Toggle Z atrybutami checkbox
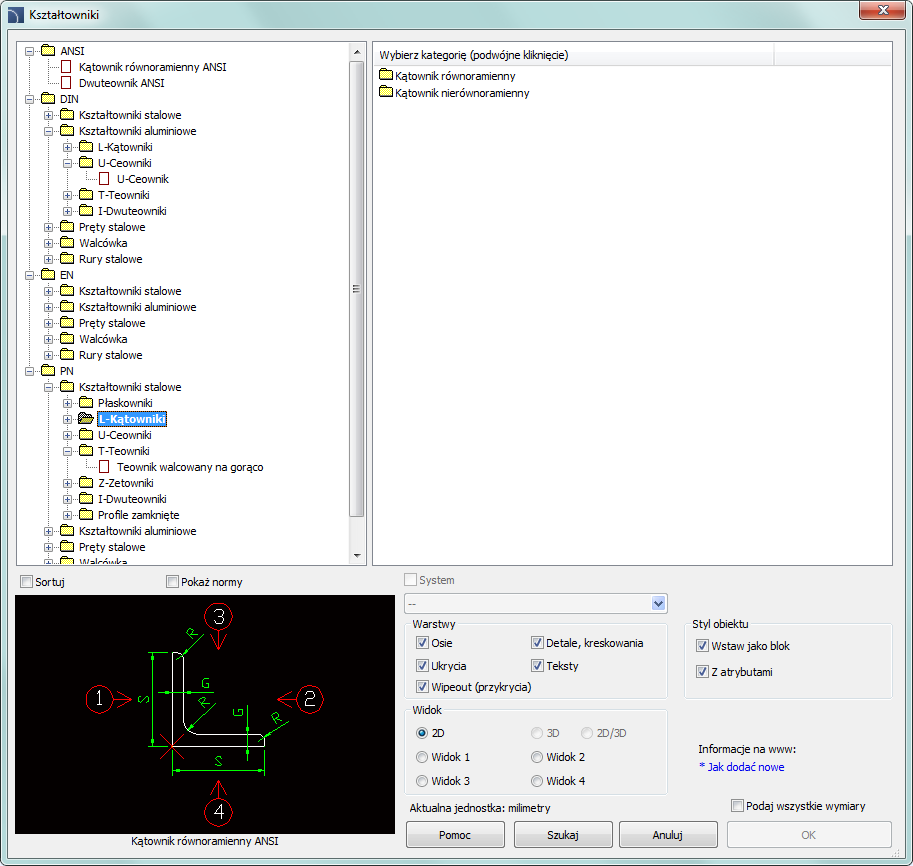The image size is (913, 866). point(702,672)
